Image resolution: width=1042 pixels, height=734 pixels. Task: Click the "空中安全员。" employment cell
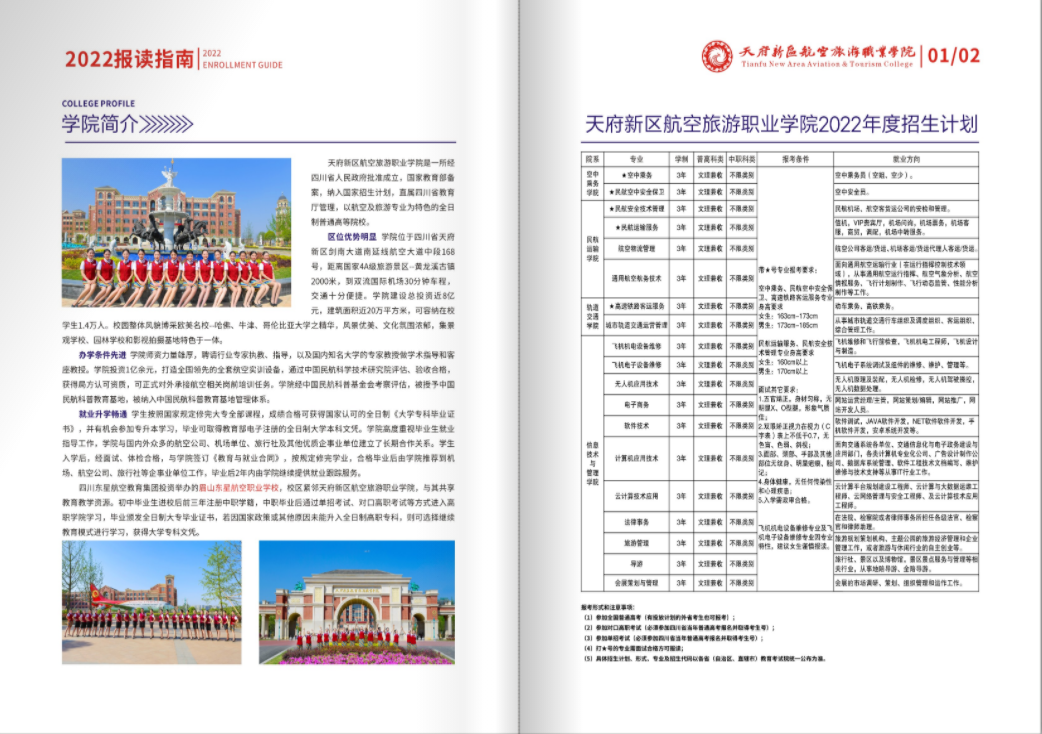pos(906,192)
